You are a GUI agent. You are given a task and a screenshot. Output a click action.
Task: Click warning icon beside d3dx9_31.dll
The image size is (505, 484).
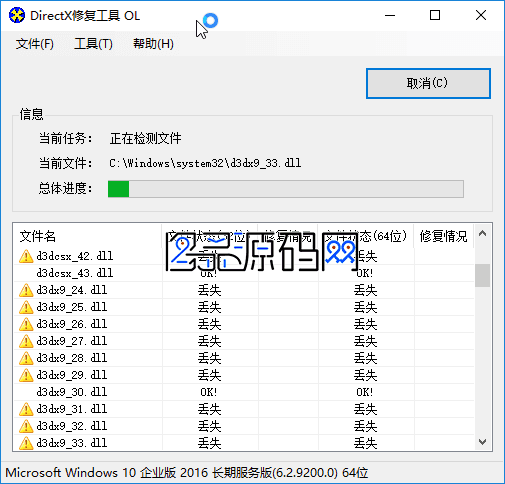[26, 409]
